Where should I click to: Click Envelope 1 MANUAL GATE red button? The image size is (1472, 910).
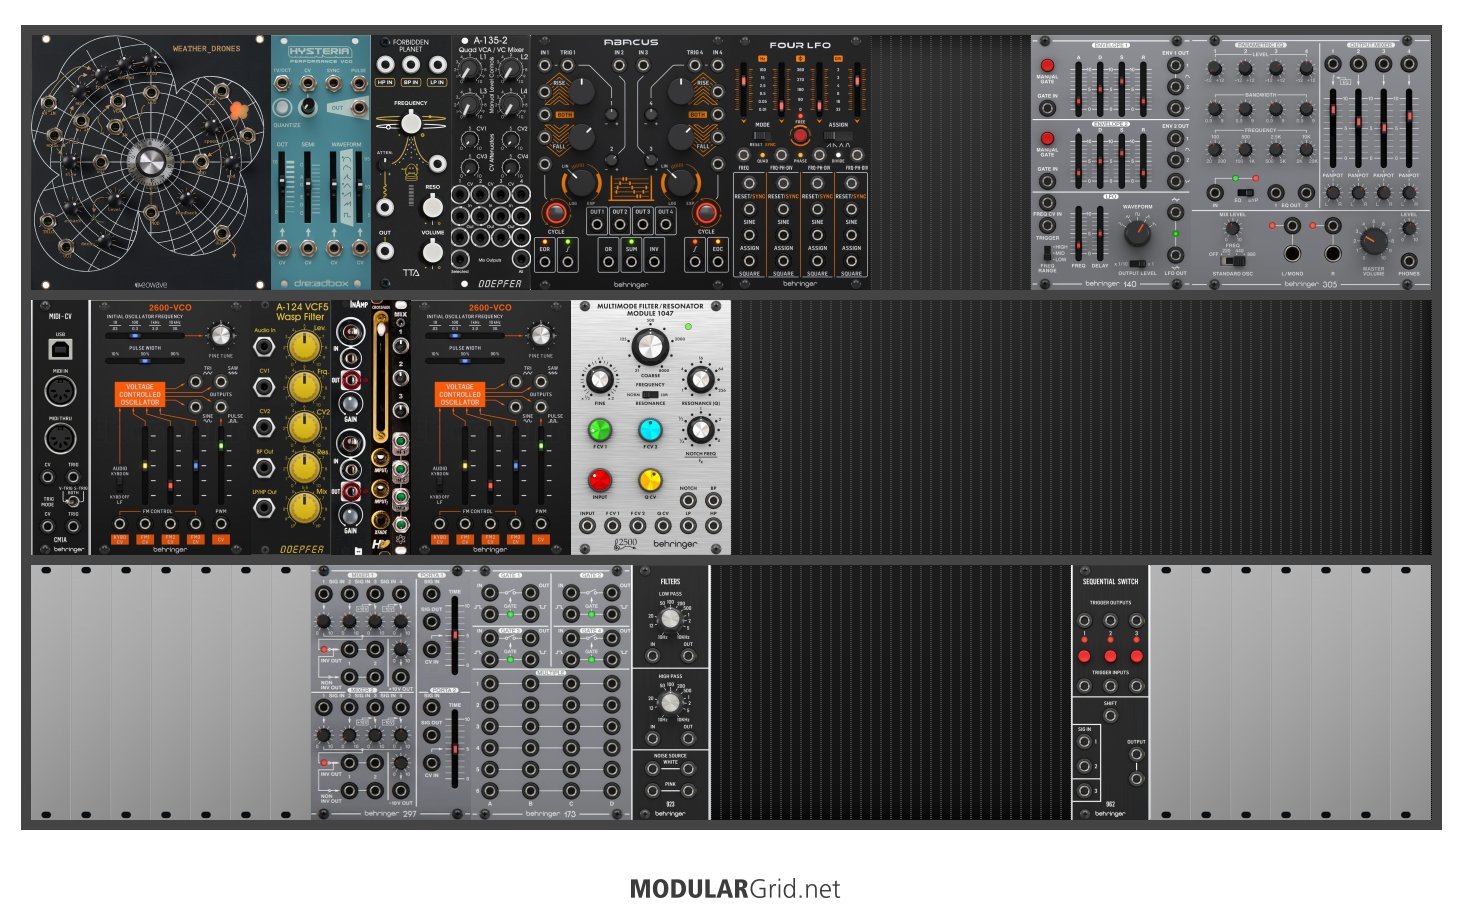[1047, 66]
